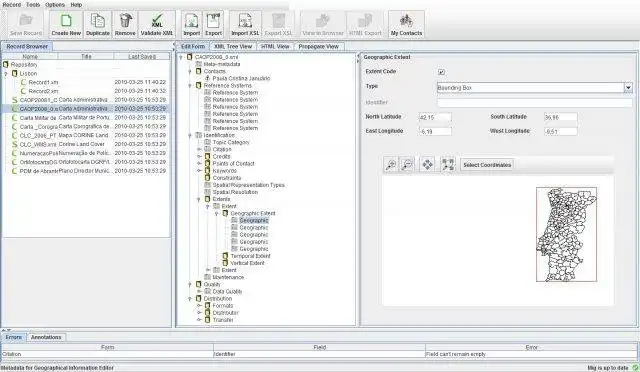The height and width of the screenshot is (372, 640).
Task: Click the zoom out map icon
Action: (407, 165)
